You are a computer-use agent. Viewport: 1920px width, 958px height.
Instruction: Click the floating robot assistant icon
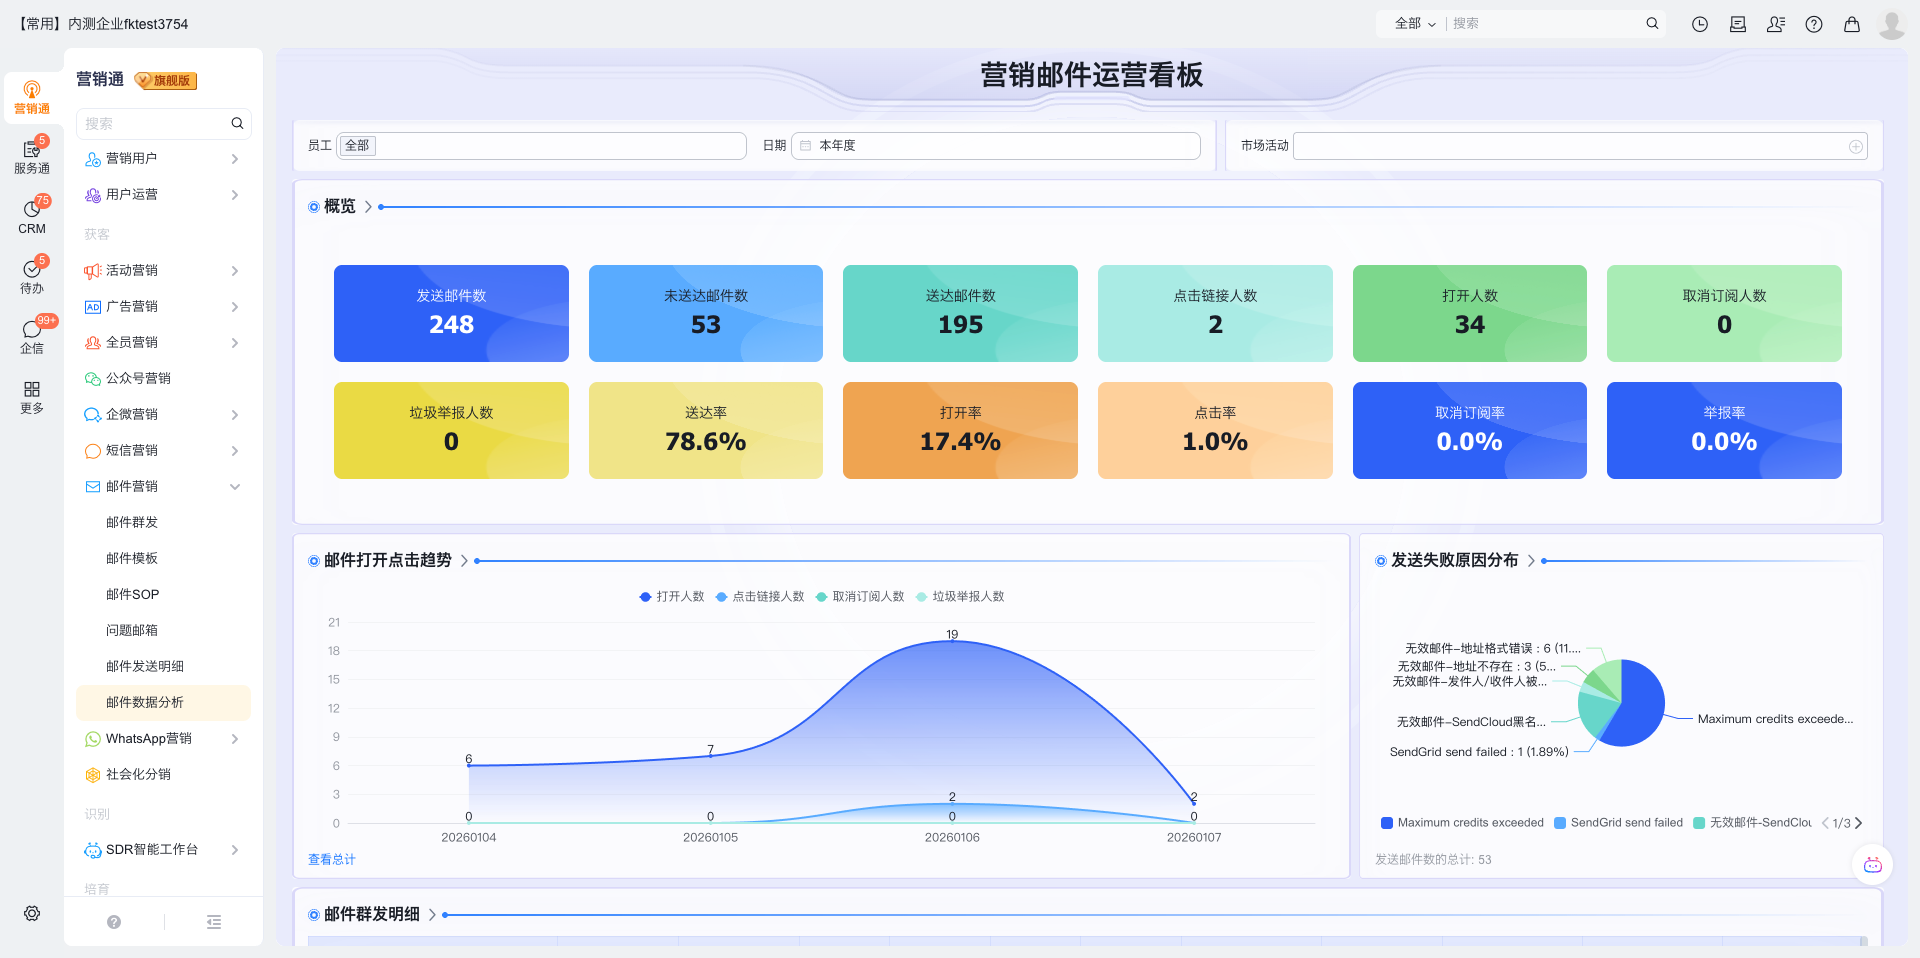[1872, 865]
